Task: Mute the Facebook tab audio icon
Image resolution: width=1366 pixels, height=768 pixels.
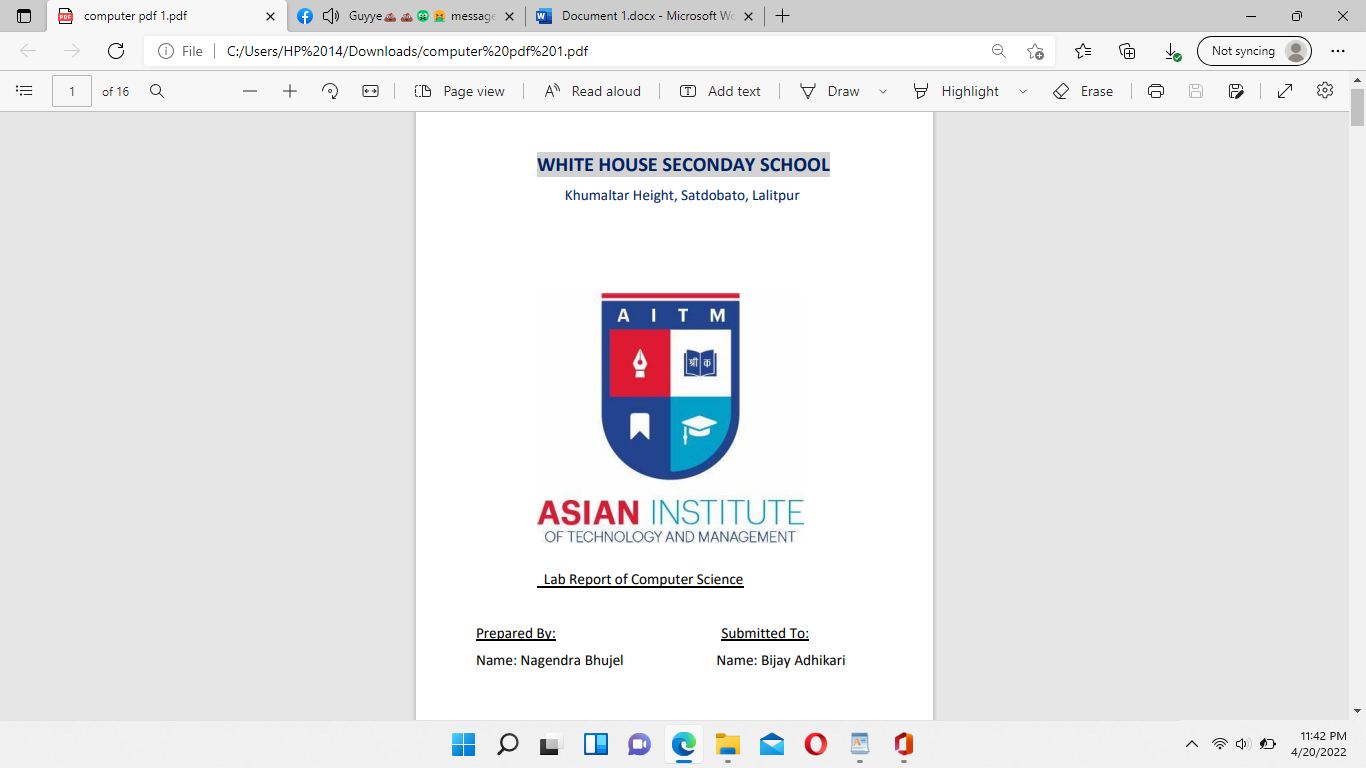Action: (331, 16)
